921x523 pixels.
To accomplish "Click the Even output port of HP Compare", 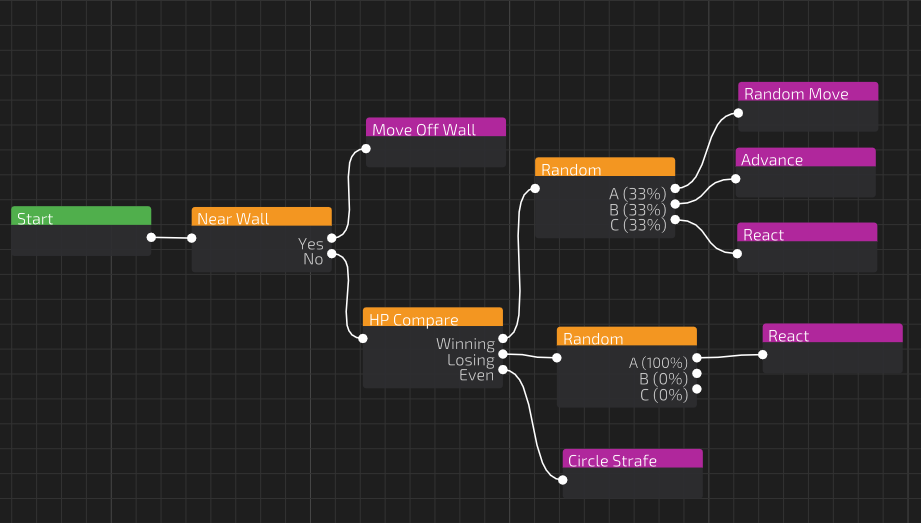I will [x=503, y=370].
